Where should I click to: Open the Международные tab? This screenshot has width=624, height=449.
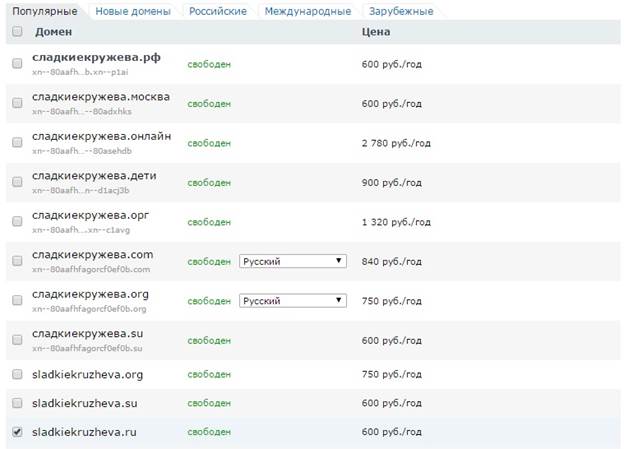(x=308, y=11)
